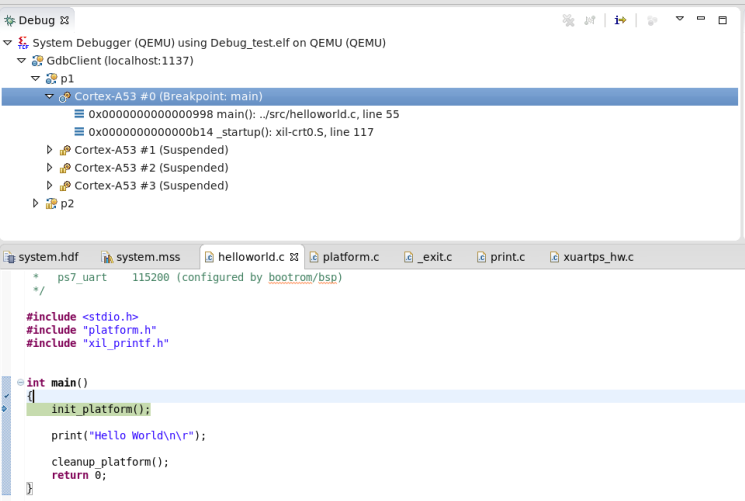Close the Debug view tab
The image size is (745, 501).
(x=65, y=20)
